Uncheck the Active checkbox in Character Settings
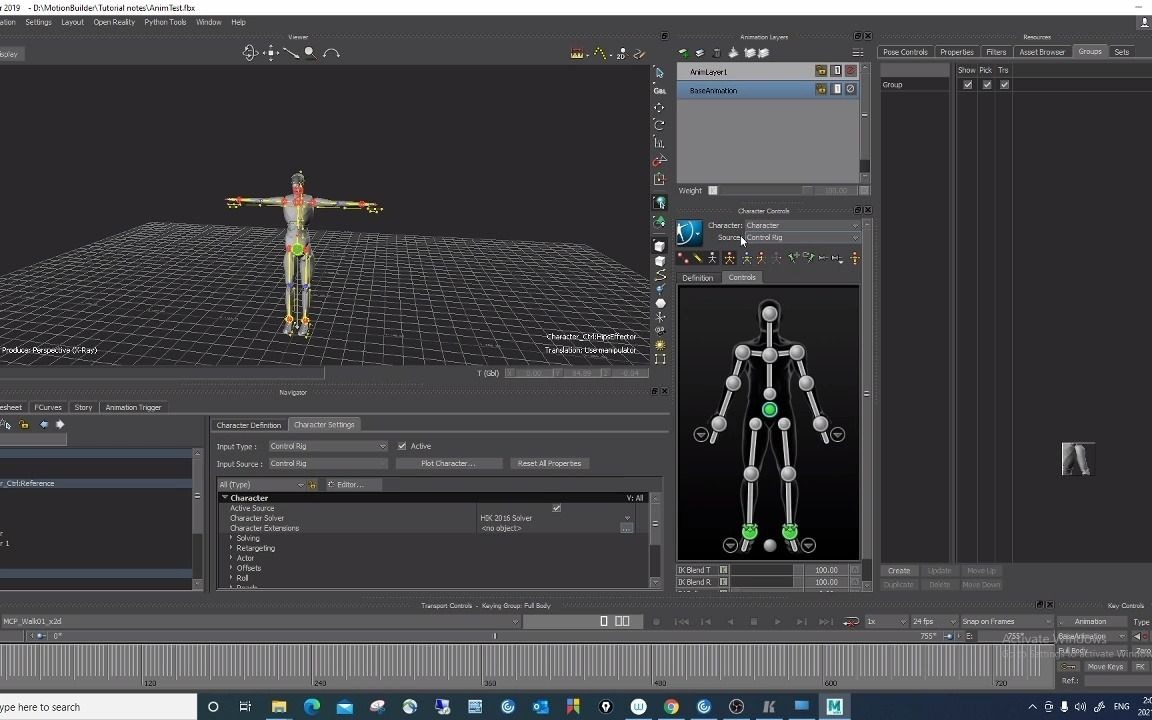 click(402, 446)
